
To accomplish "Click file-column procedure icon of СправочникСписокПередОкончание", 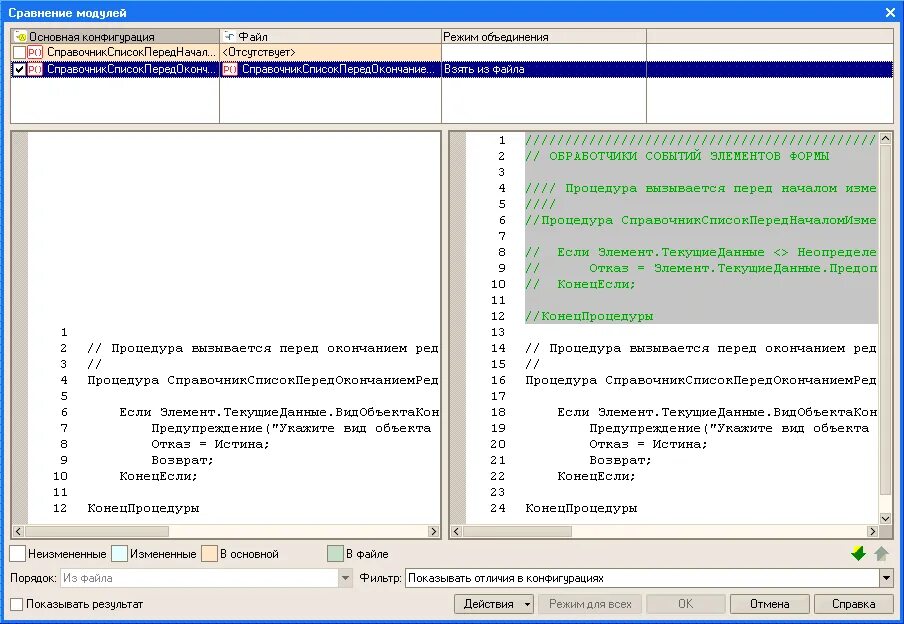I will point(229,69).
